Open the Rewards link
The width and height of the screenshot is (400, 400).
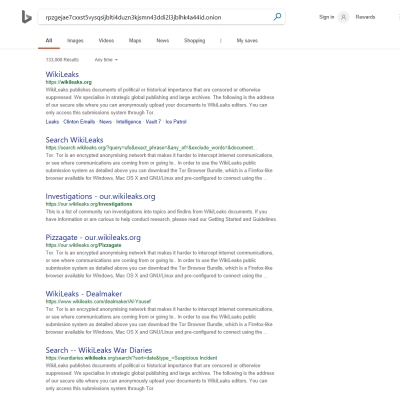coord(365,17)
